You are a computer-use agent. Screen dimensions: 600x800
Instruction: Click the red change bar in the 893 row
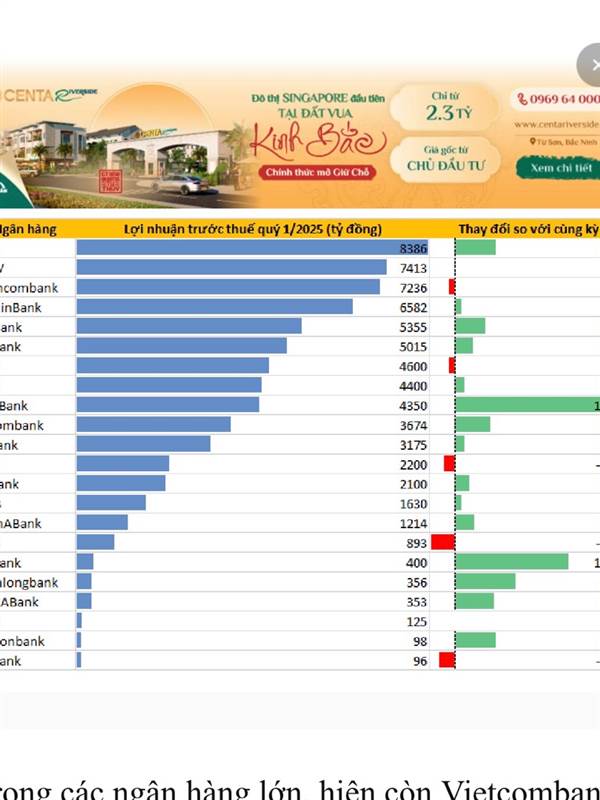pos(443,542)
